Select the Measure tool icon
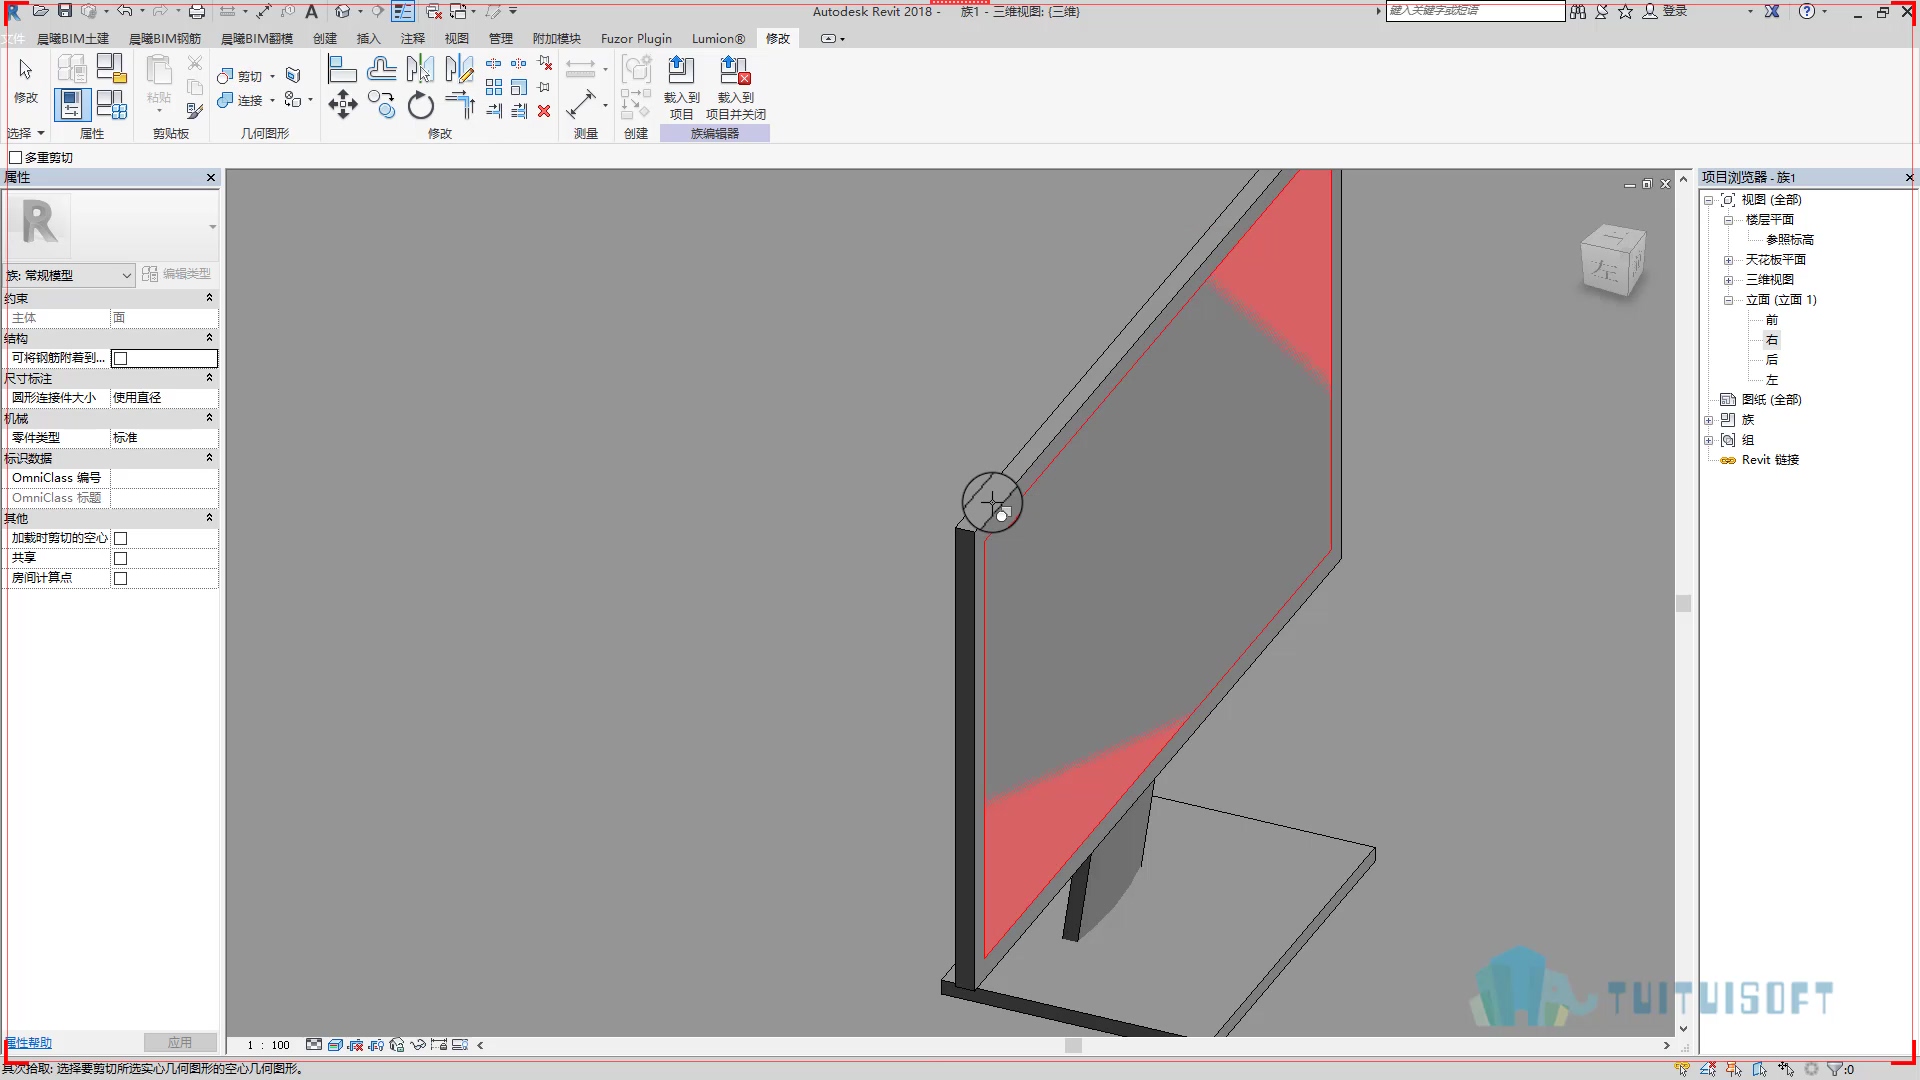The width and height of the screenshot is (1920, 1080). coord(581,104)
